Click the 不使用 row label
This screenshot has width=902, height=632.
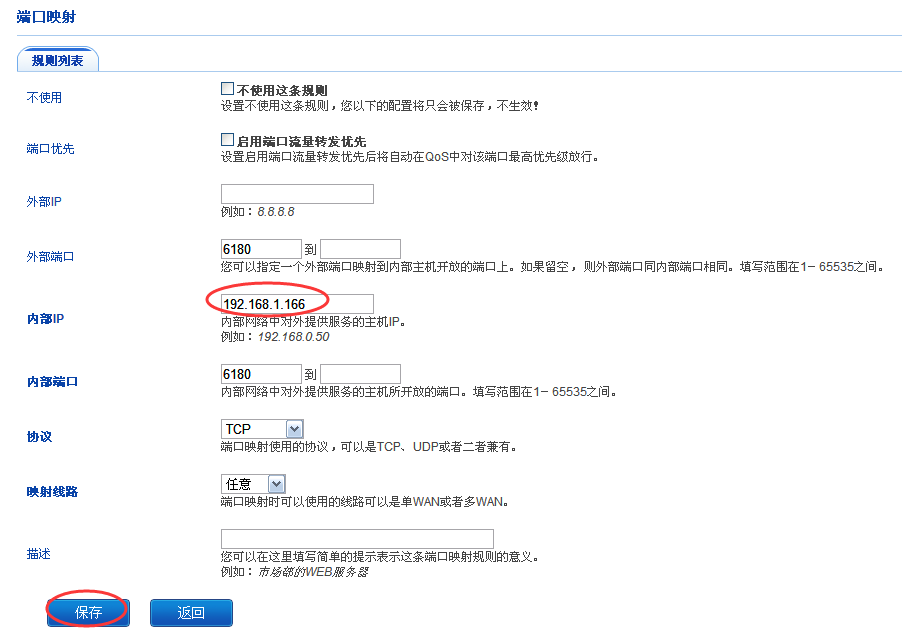(x=44, y=97)
